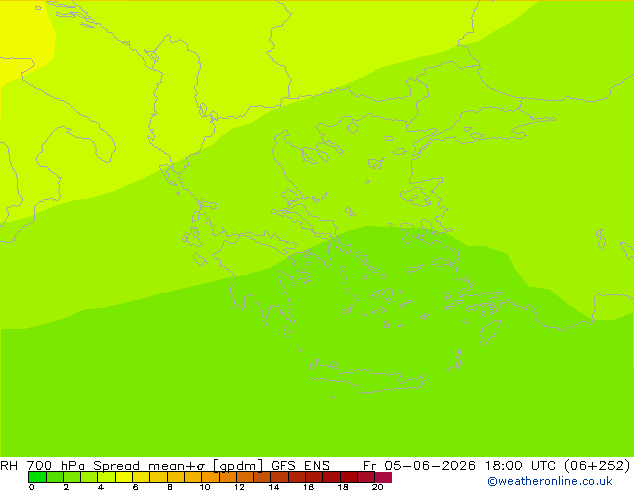The image size is (634, 490).
Task: Pick the red legend swatch above the 16 label
Action: pyautogui.click(x=314, y=477)
